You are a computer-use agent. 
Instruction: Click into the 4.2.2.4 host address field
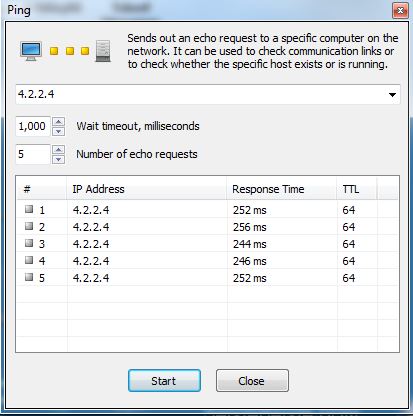click(x=200, y=94)
